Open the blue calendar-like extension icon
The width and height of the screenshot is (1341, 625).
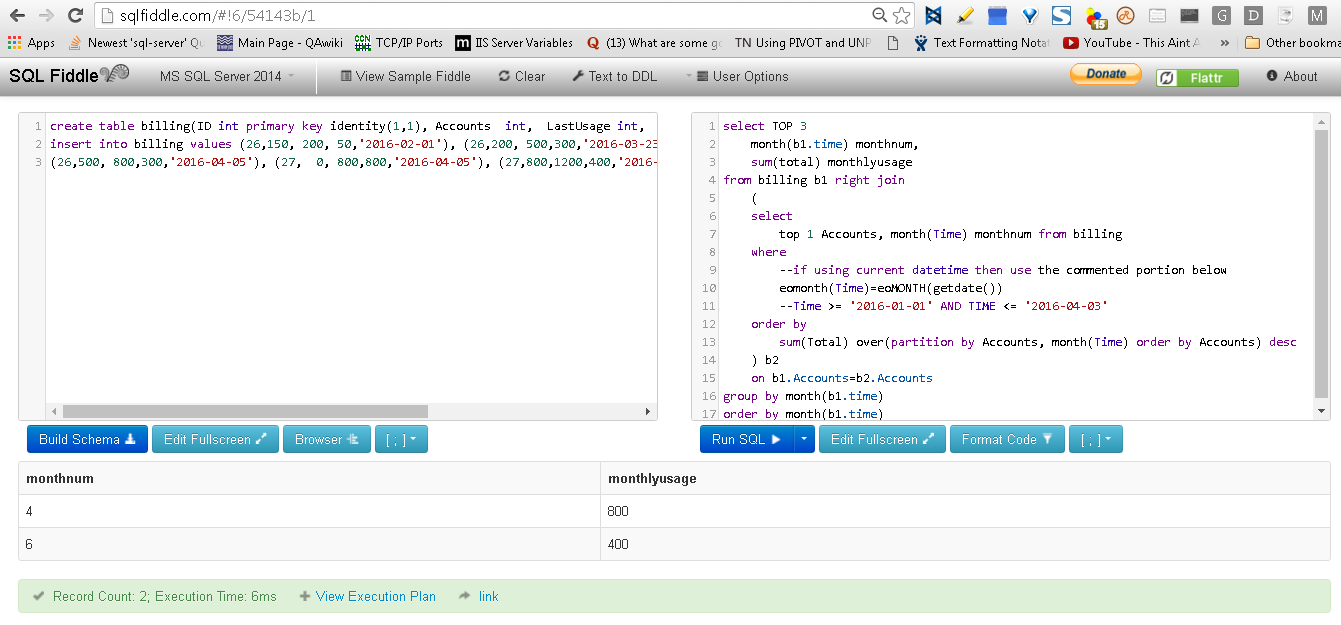[x=997, y=16]
